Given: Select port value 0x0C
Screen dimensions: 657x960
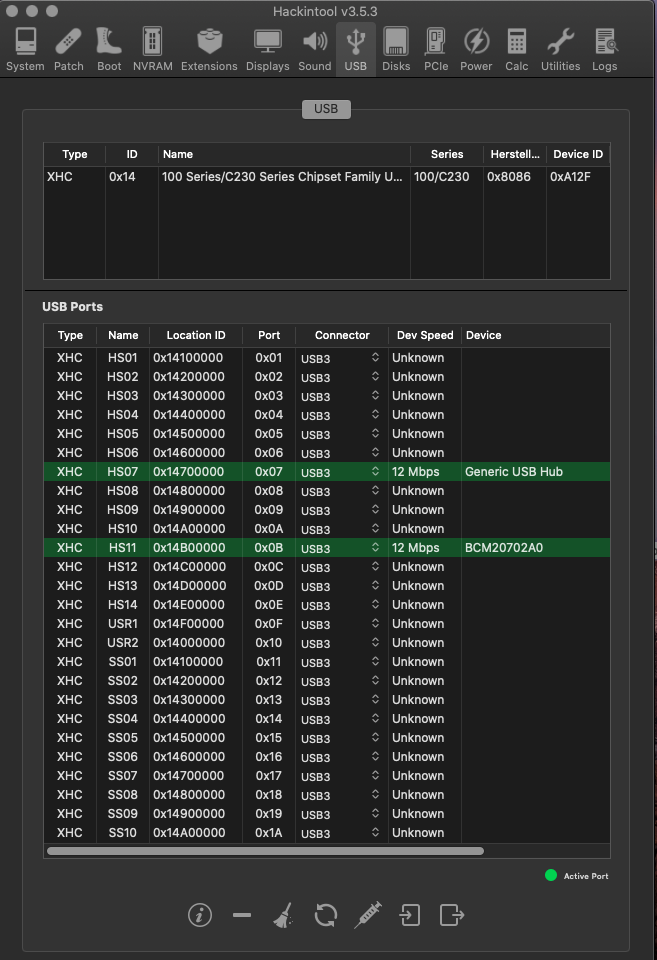Looking at the screenshot, I should pos(269,566).
